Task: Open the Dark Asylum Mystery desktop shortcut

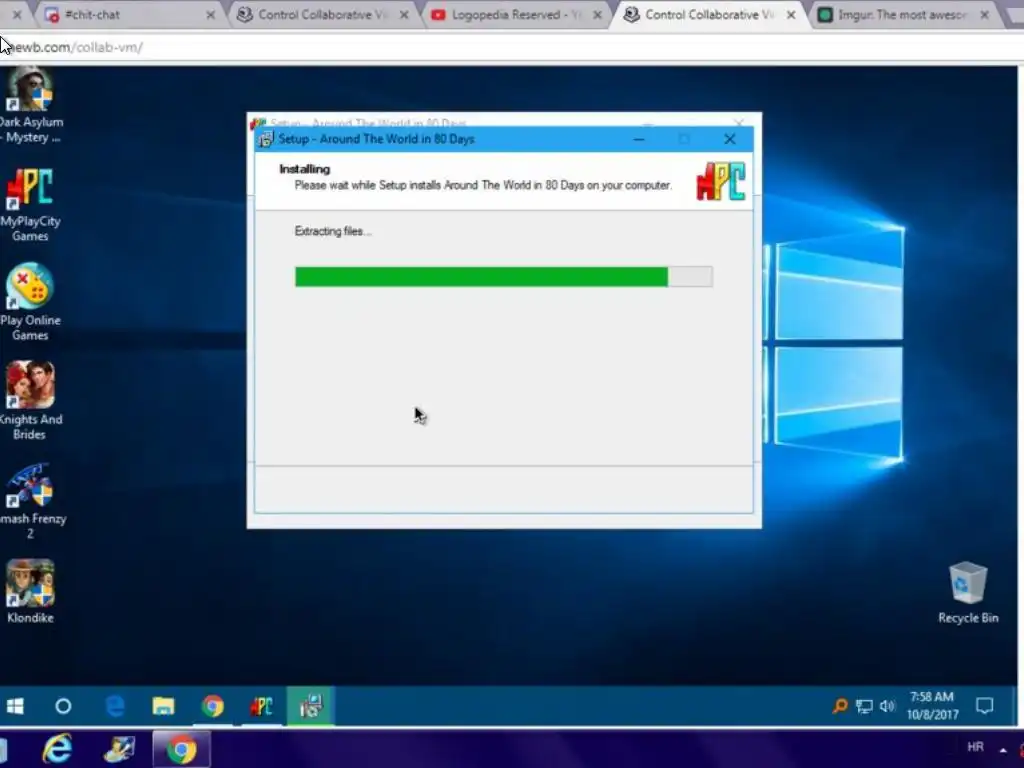Action: pyautogui.click(x=29, y=105)
